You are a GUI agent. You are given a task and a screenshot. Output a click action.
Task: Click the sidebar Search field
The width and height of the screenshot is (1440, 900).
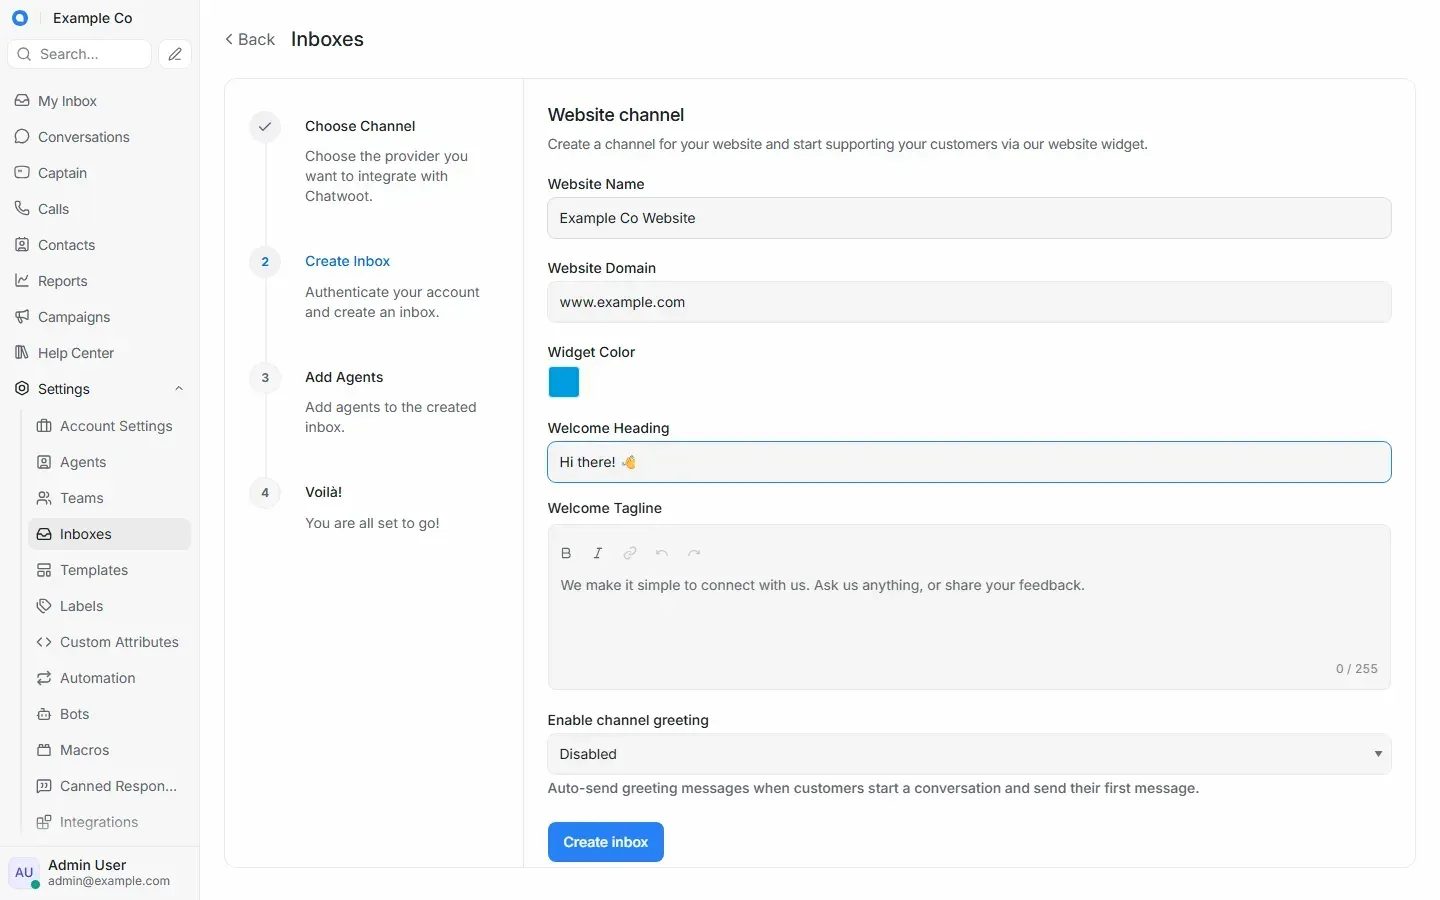click(x=80, y=54)
